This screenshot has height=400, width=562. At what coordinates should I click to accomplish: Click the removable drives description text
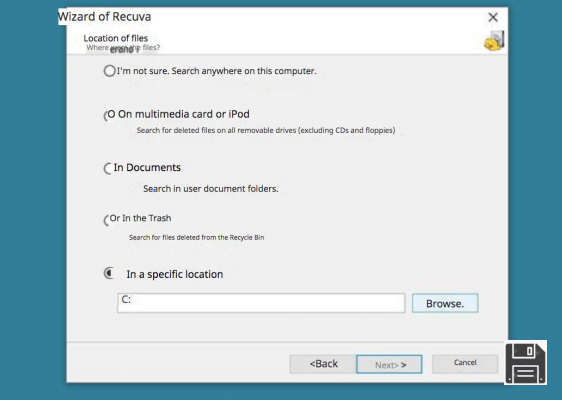click(x=266, y=130)
